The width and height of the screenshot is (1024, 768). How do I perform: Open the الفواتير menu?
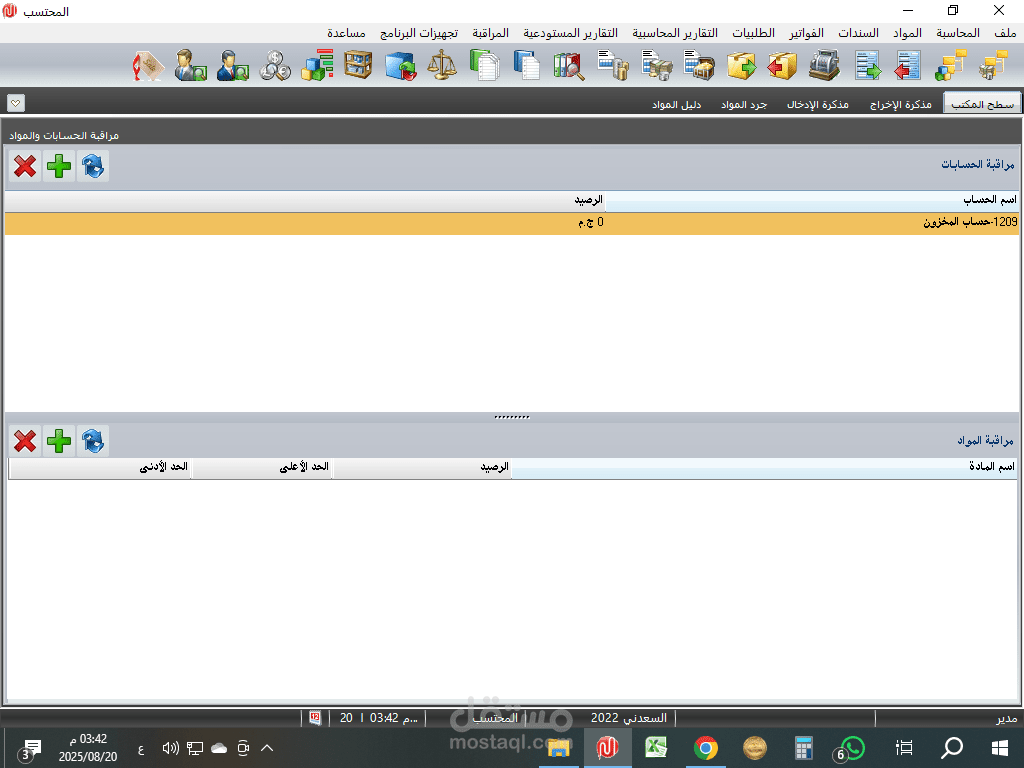(x=806, y=33)
